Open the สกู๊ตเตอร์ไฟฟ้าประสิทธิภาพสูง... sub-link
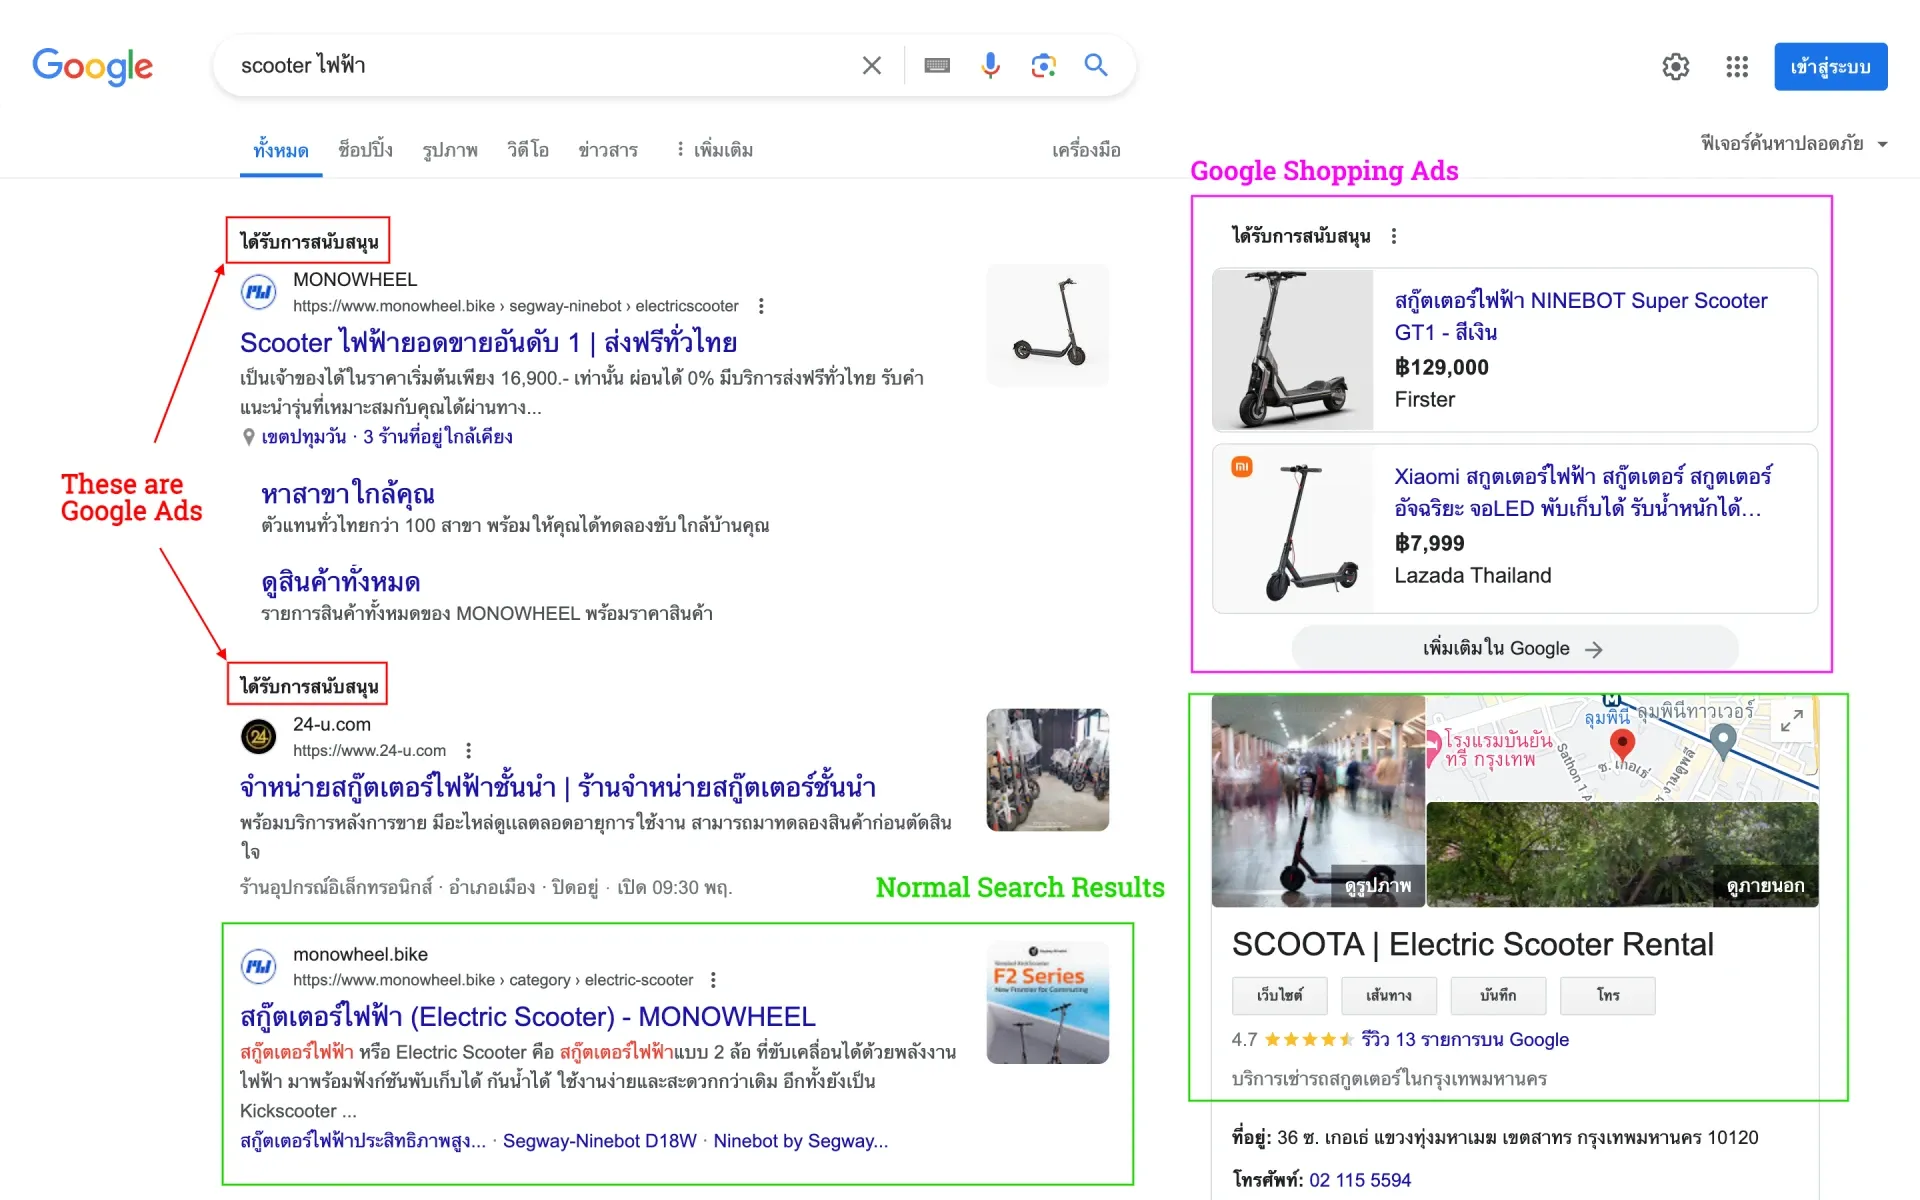The height and width of the screenshot is (1200, 1920). pyautogui.click(x=363, y=1141)
